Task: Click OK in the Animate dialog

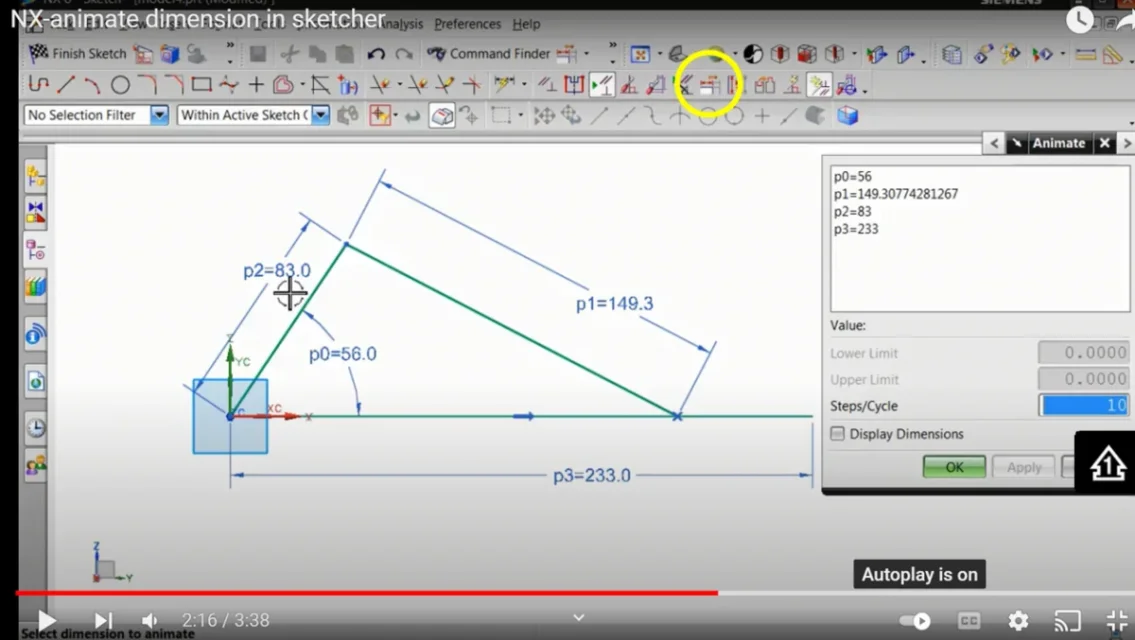Action: pyautogui.click(x=953, y=467)
